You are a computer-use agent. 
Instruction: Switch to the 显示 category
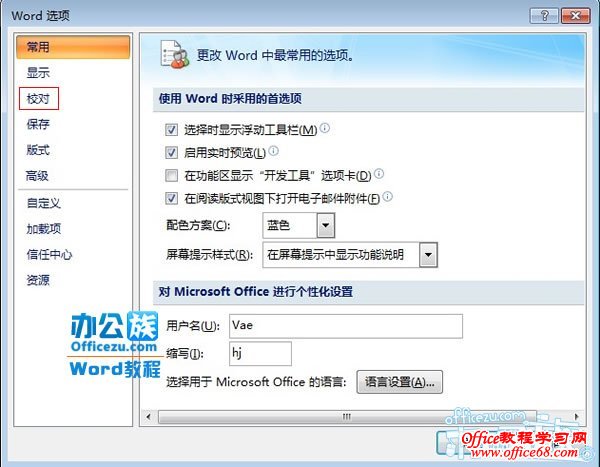point(38,73)
